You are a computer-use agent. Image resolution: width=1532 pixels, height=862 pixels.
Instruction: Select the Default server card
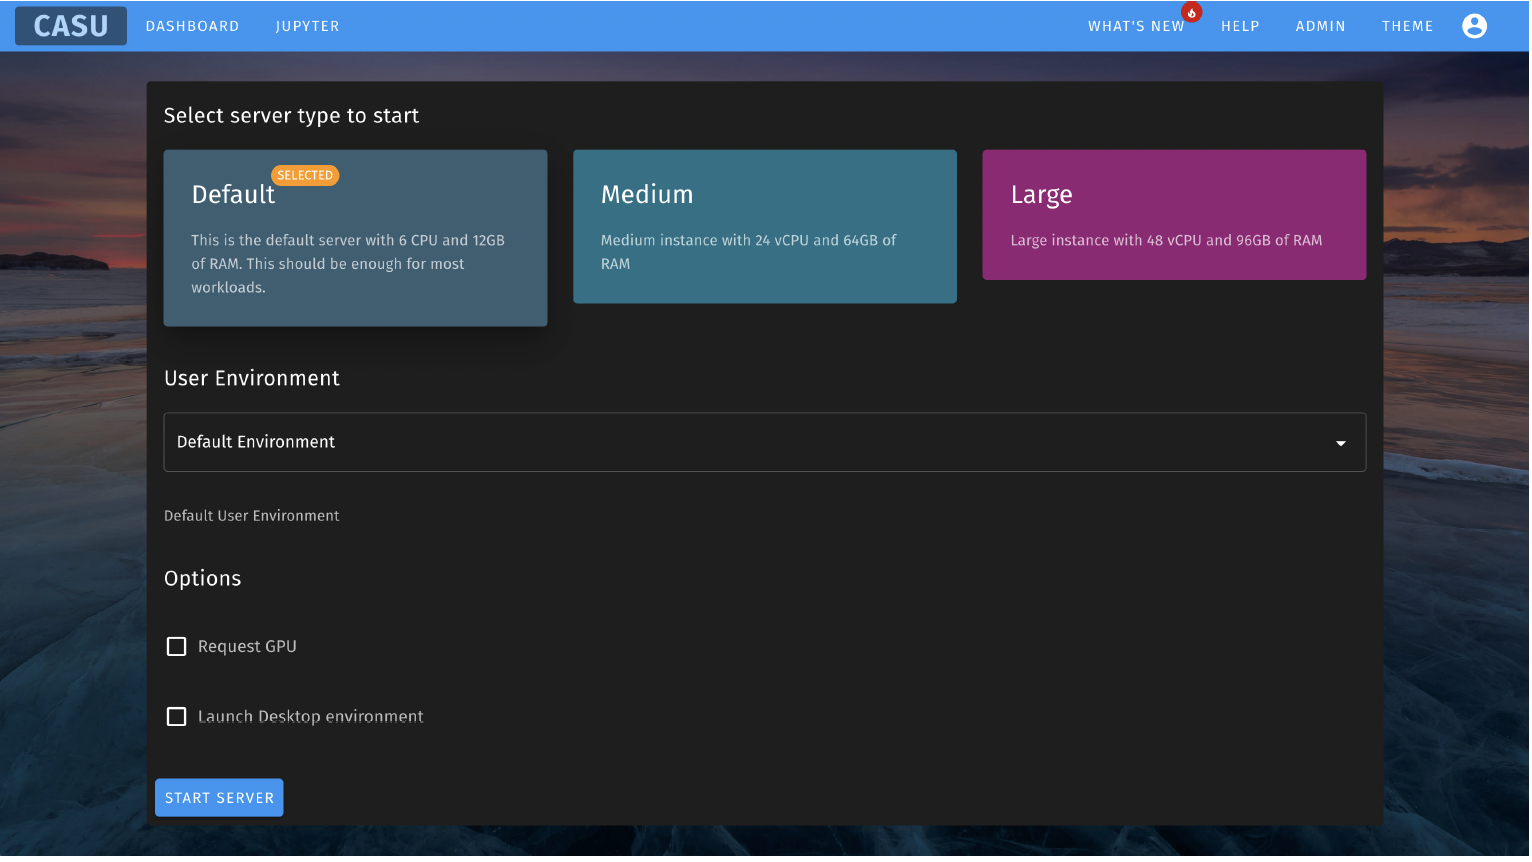(356, 238)
